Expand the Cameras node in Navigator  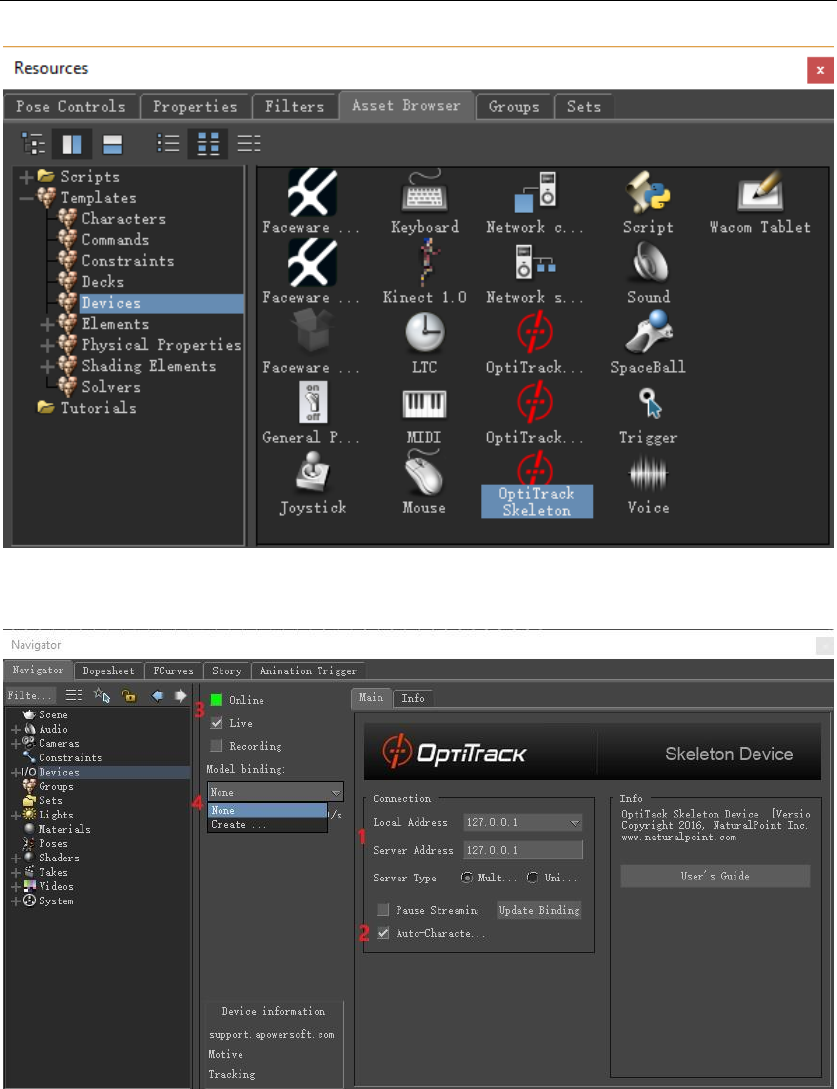click(x=15, y=744)
